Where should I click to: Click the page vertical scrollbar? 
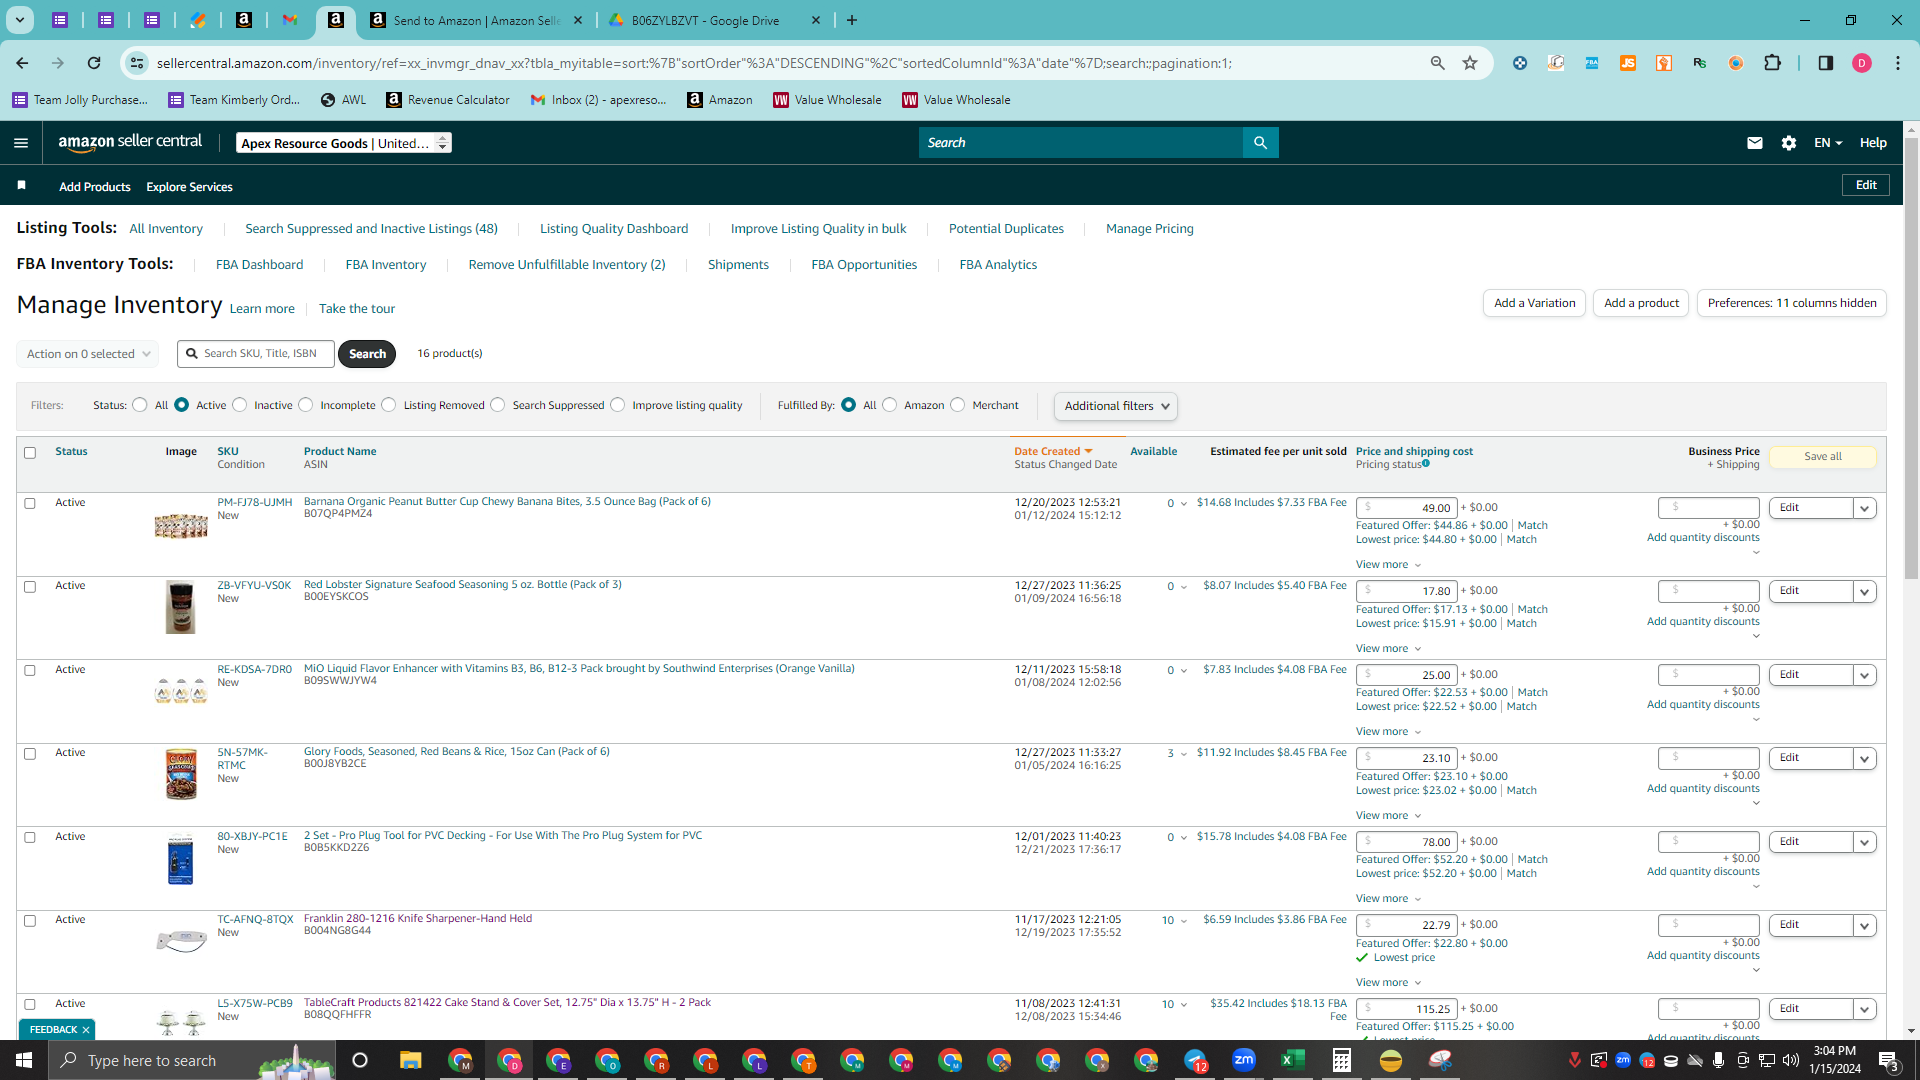(x=1911, y=358)
